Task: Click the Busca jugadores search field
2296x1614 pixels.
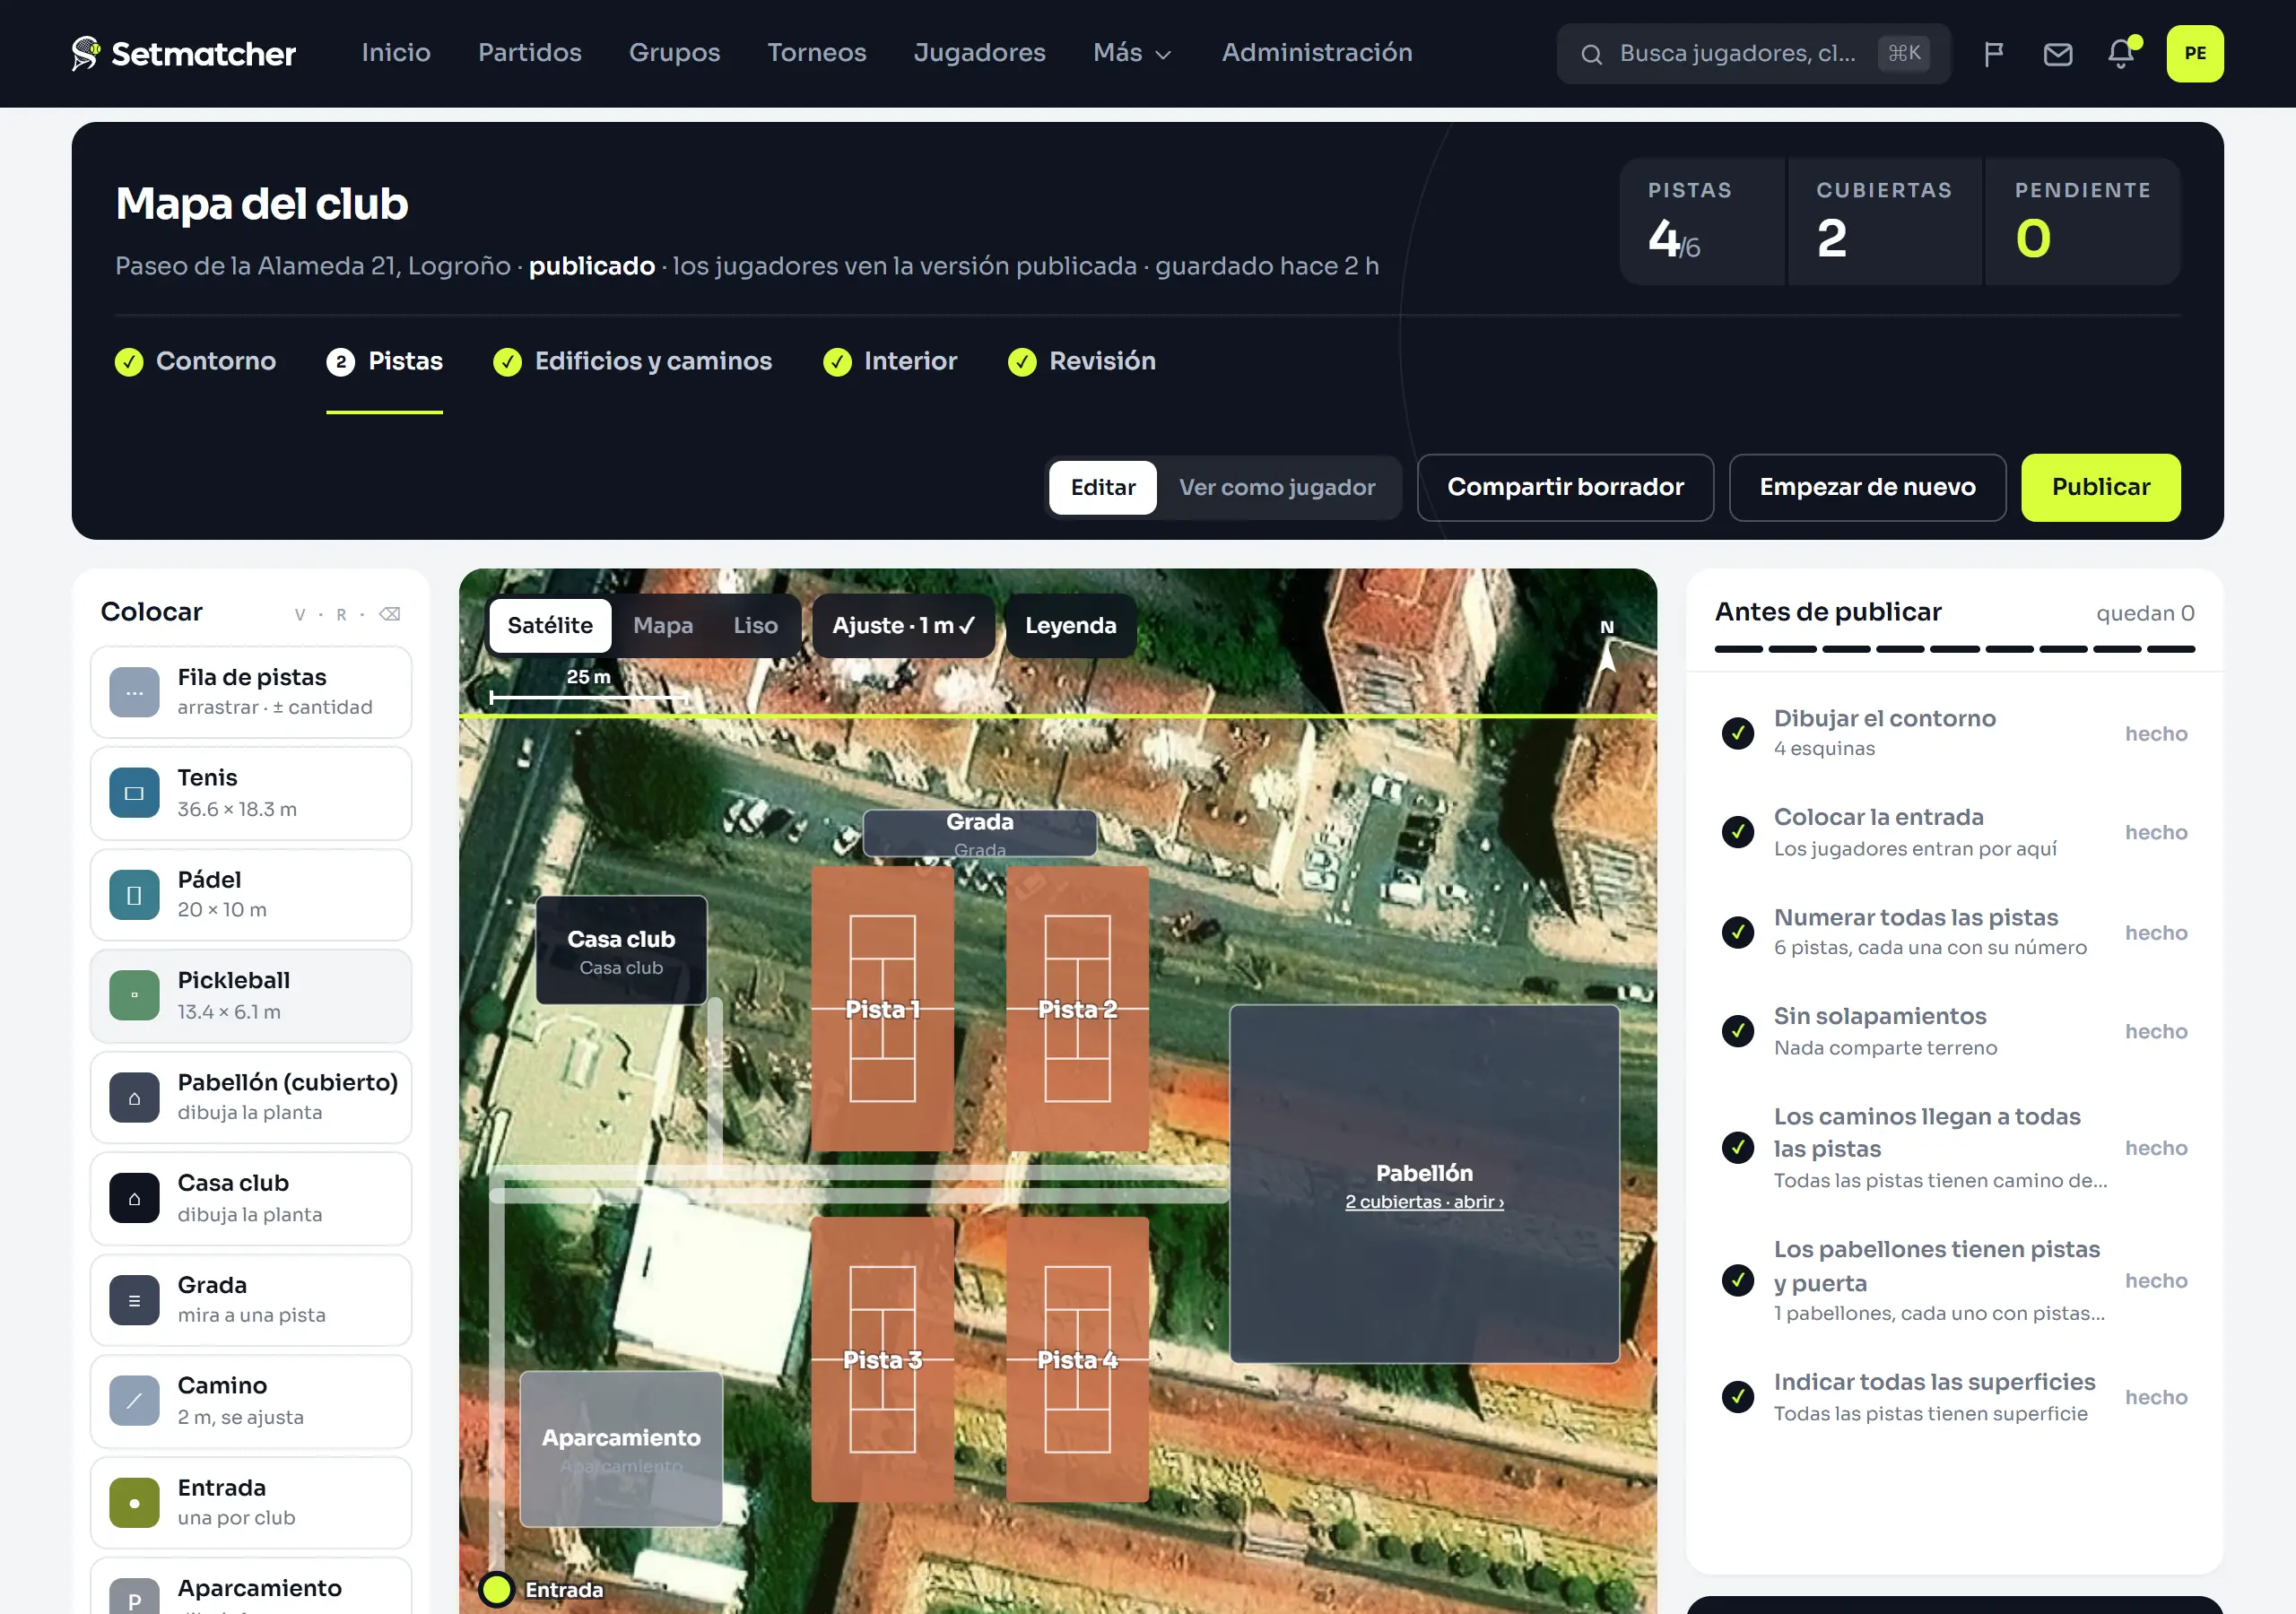Action: [1753, 54]
